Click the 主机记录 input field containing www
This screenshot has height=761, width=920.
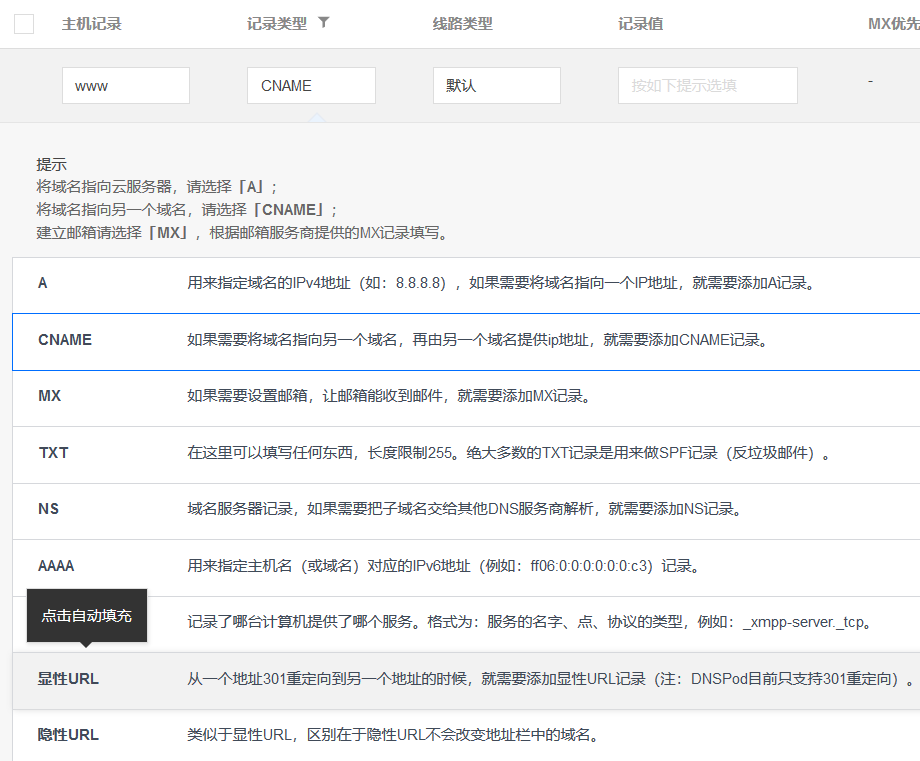[126, 86]
